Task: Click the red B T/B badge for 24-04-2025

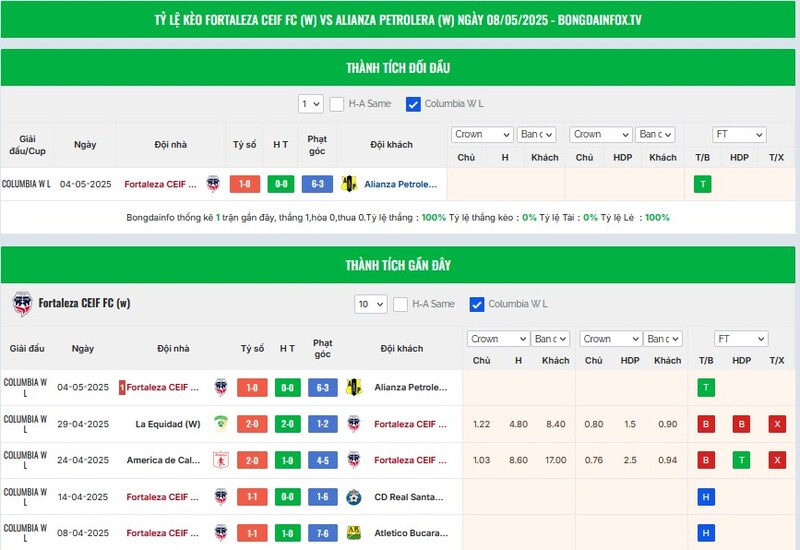Action: point(706,460)
